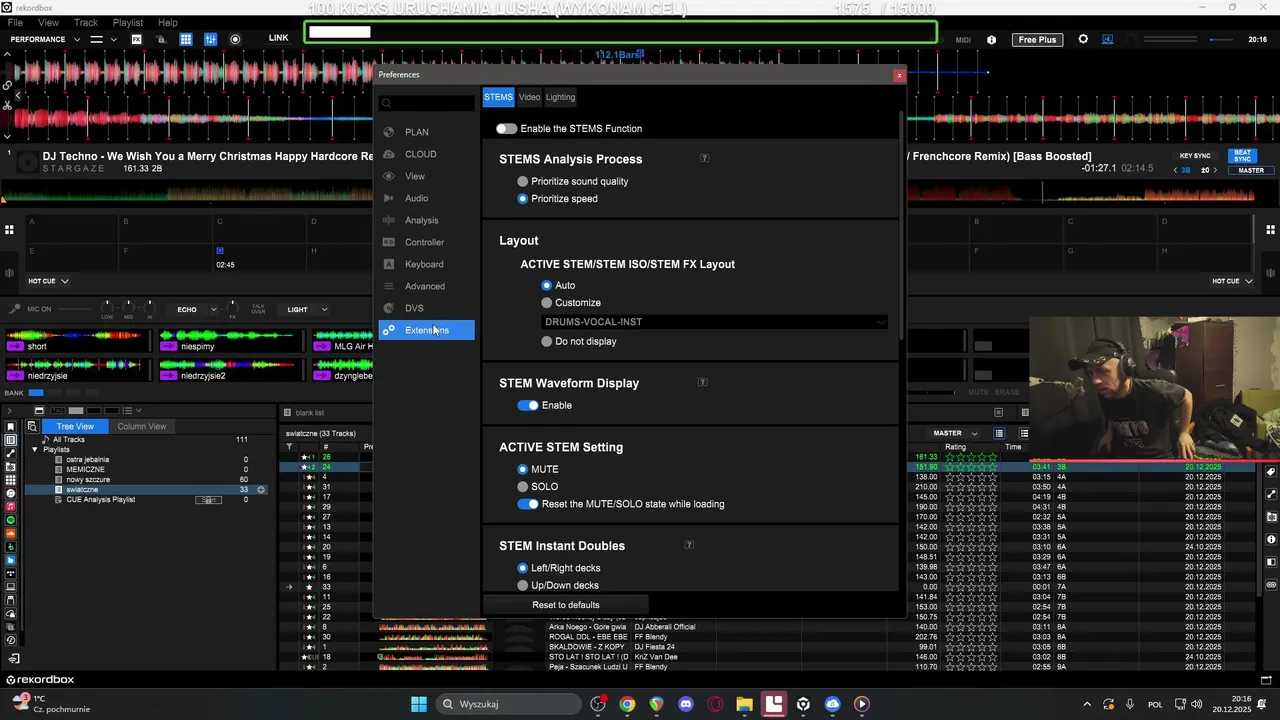Select SOLO radio under ACTIVE STEM Setting

pyautogui.click(x=522, y=486)
